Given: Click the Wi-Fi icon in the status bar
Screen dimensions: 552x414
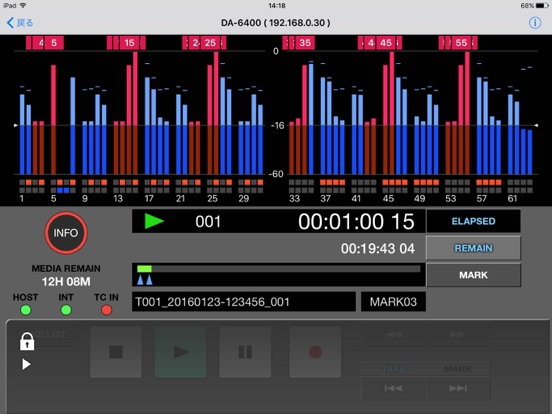Looking at the screenshot, I should (23, 6).
